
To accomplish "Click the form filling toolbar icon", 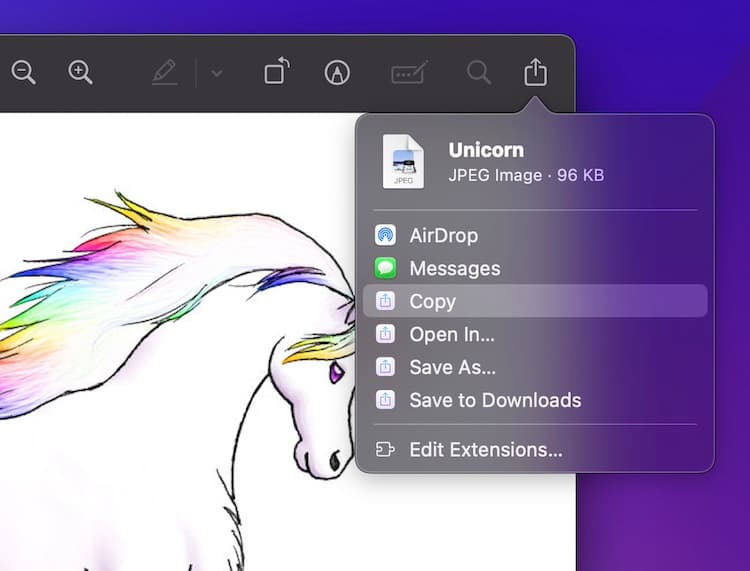I will tap(409, 72).
